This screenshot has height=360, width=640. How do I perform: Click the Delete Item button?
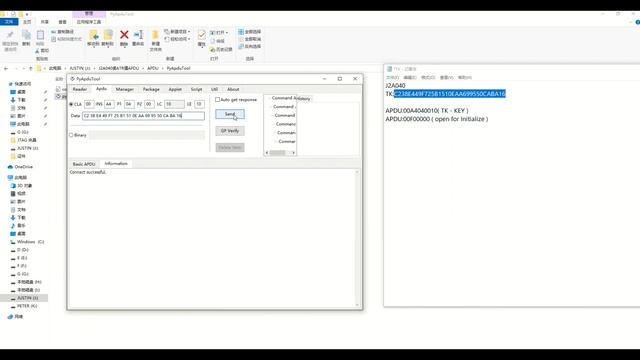coord(230,148)
